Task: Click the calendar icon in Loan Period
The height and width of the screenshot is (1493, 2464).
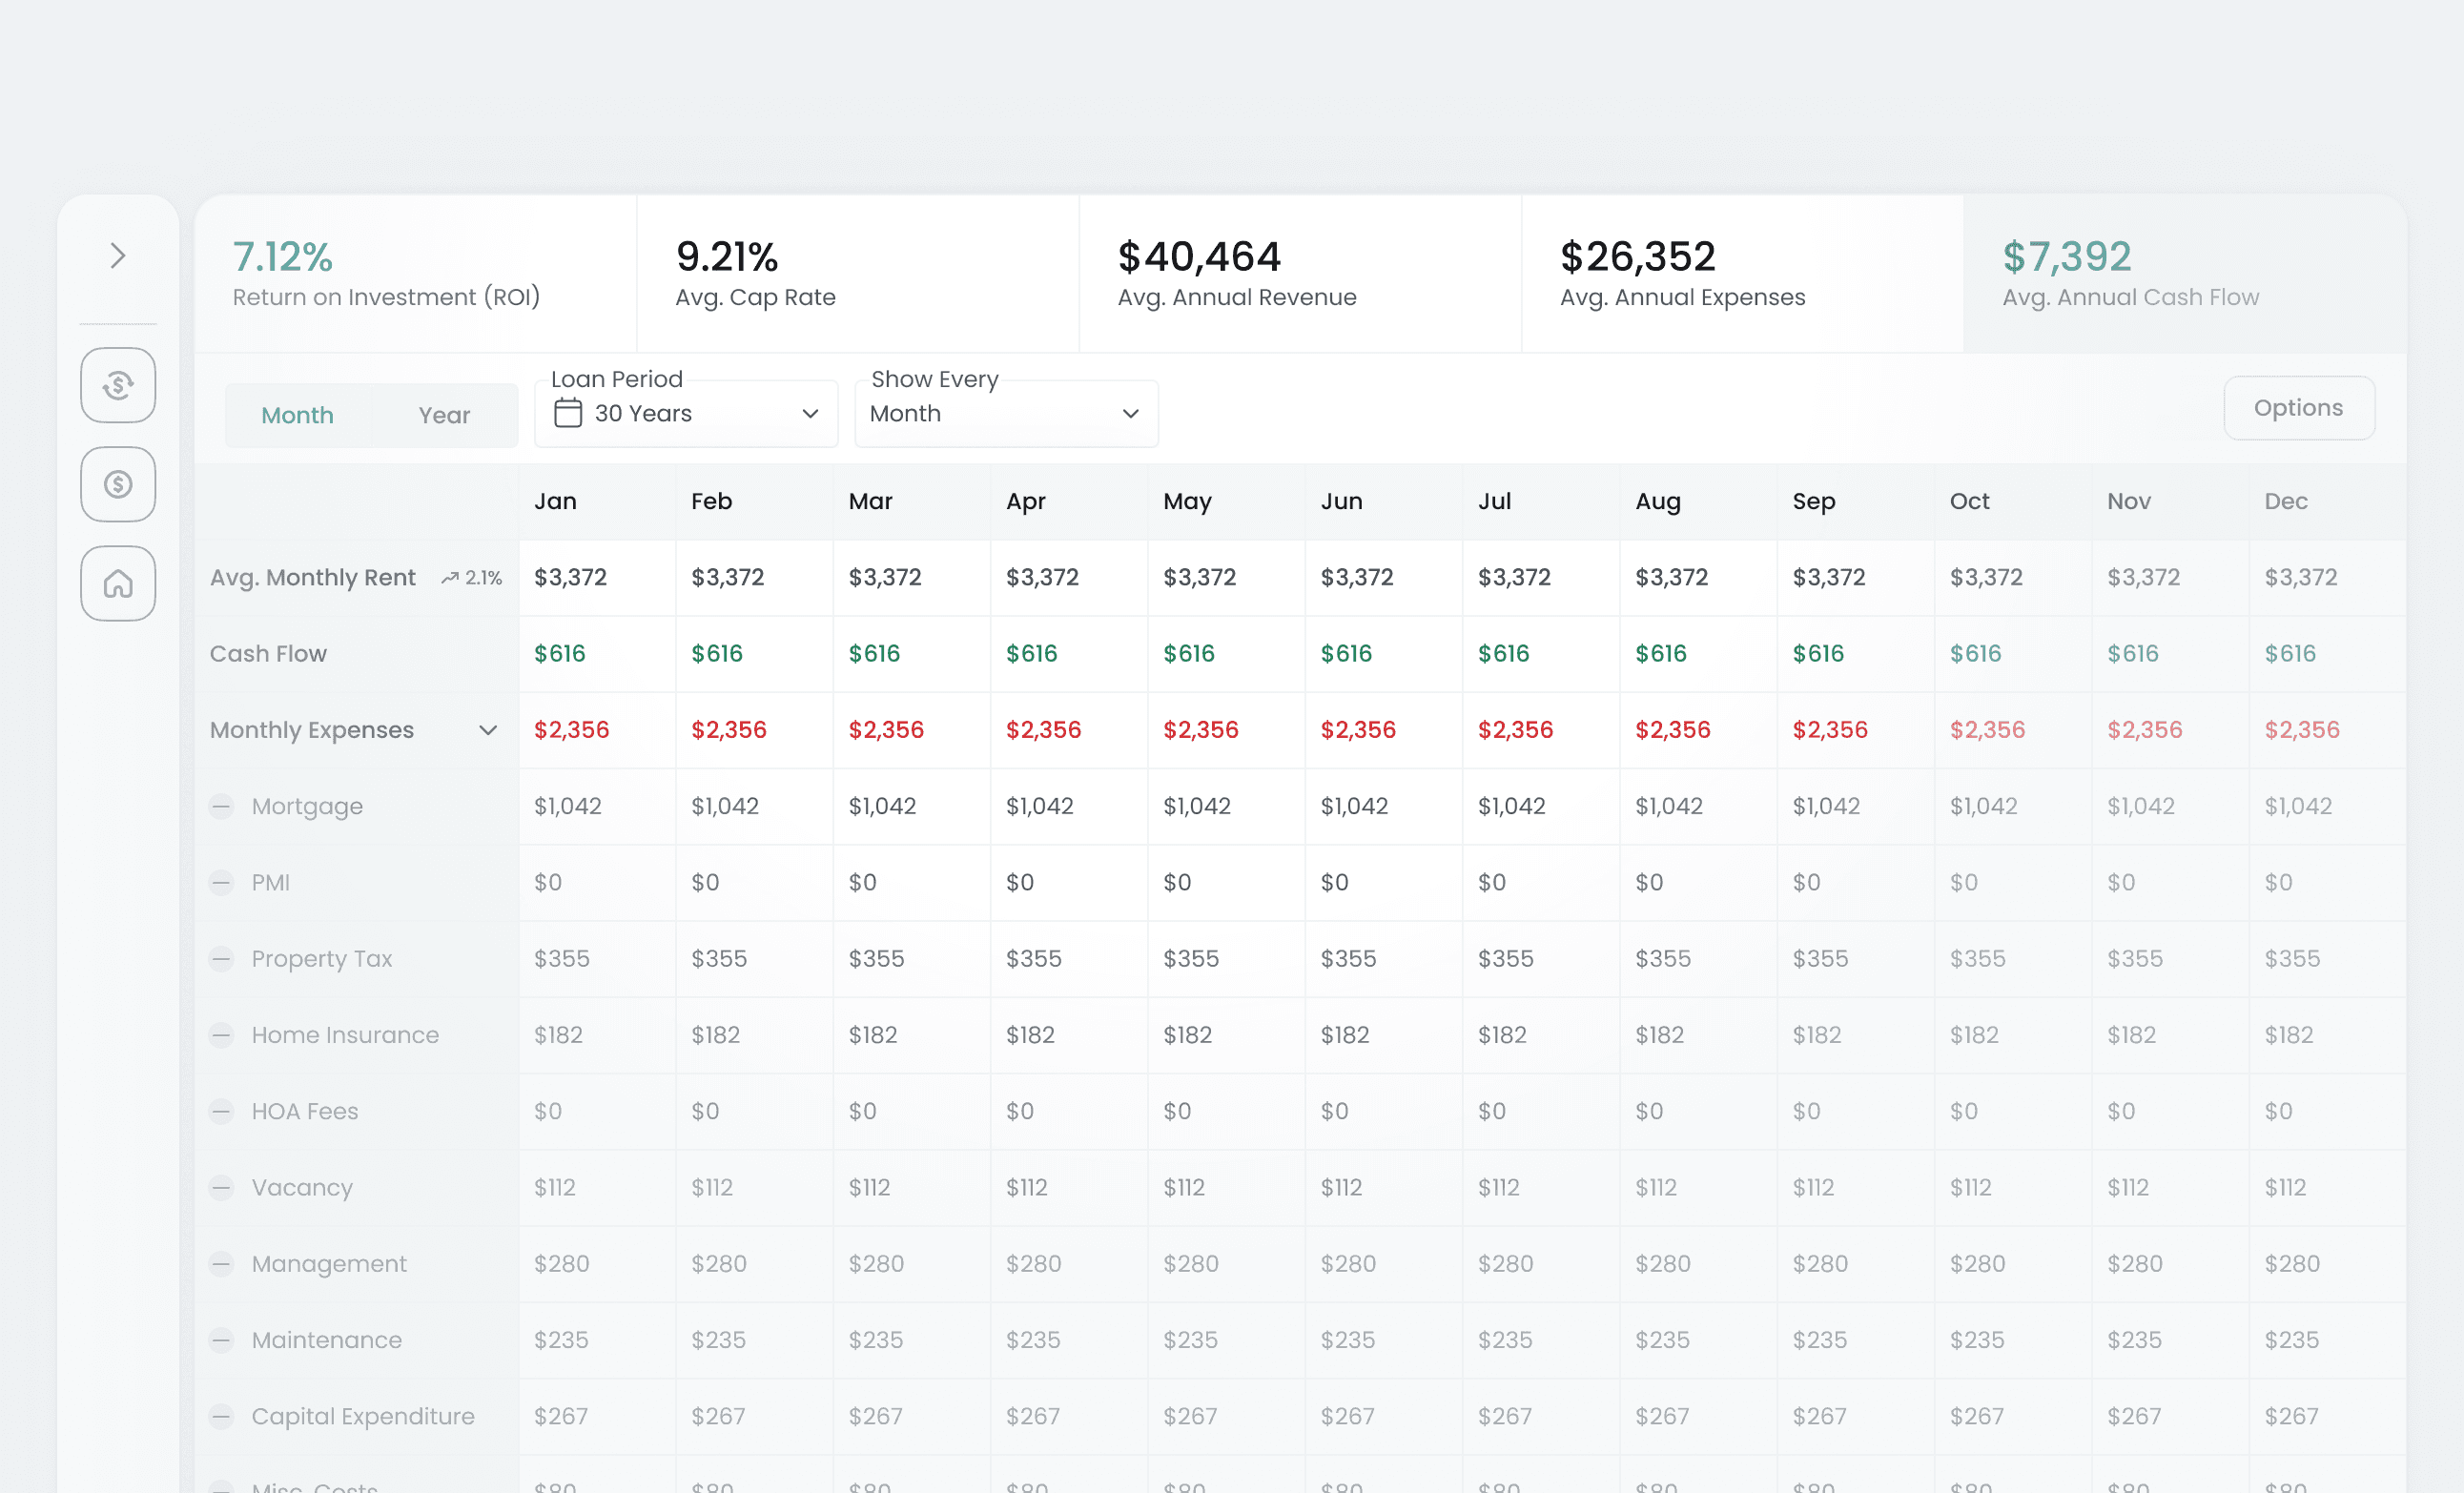Action: click(x=568, y=413)
